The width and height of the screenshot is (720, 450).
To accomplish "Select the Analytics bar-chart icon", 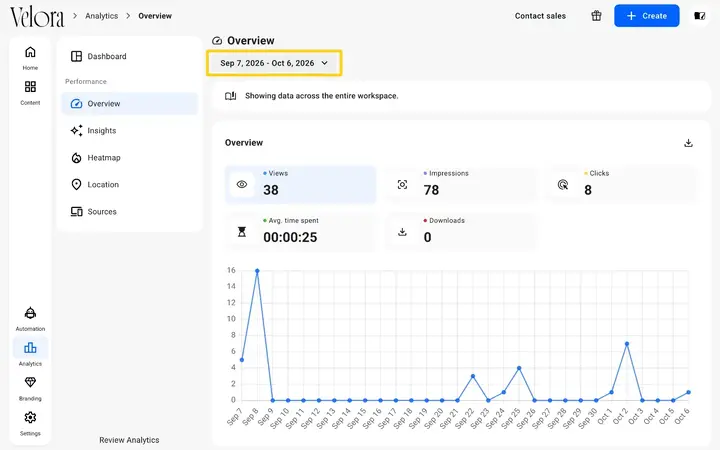I will [x=30, y=348].
